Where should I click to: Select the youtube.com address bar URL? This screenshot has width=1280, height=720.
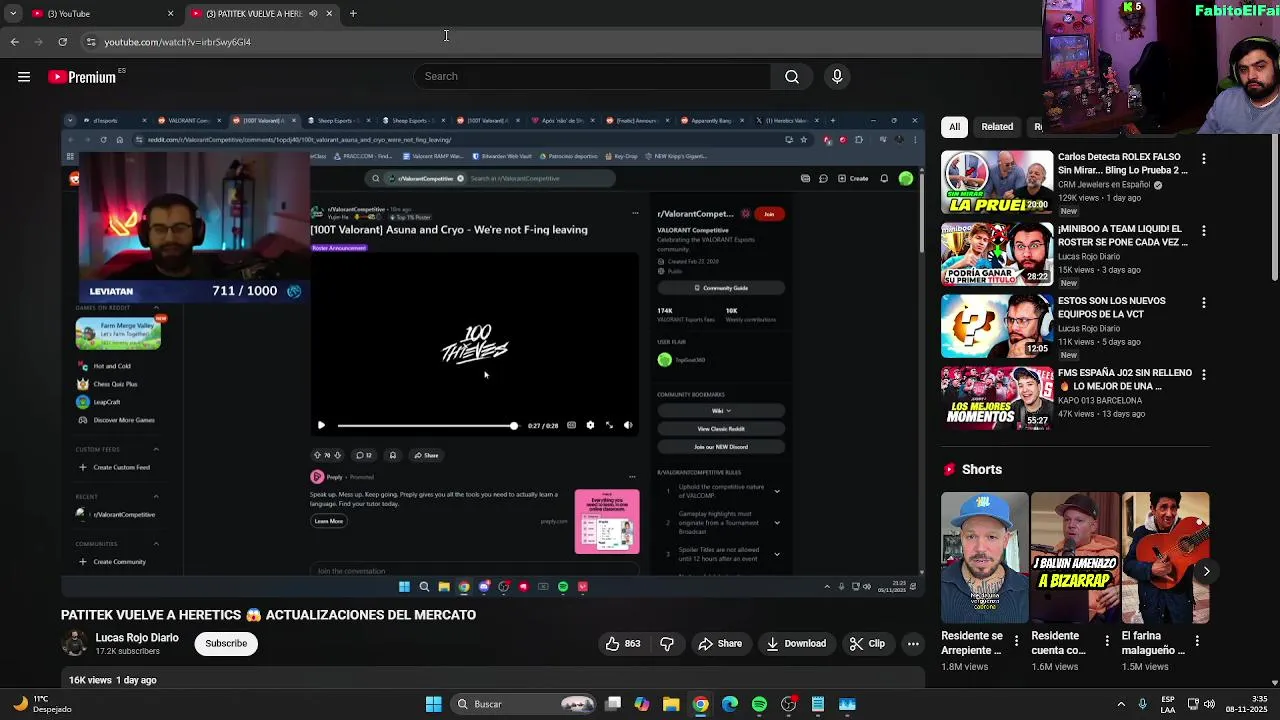178,42
